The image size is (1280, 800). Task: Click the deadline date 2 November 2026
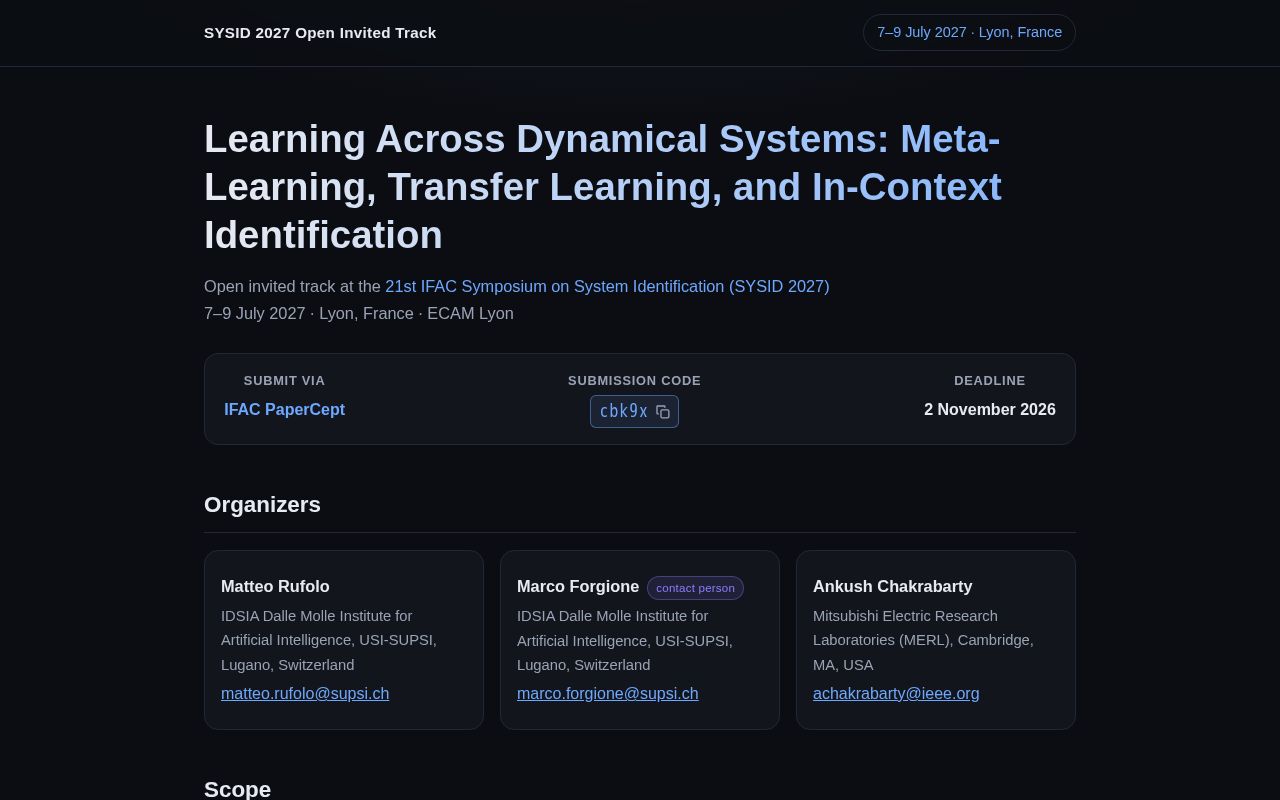(x=990, y=410)
